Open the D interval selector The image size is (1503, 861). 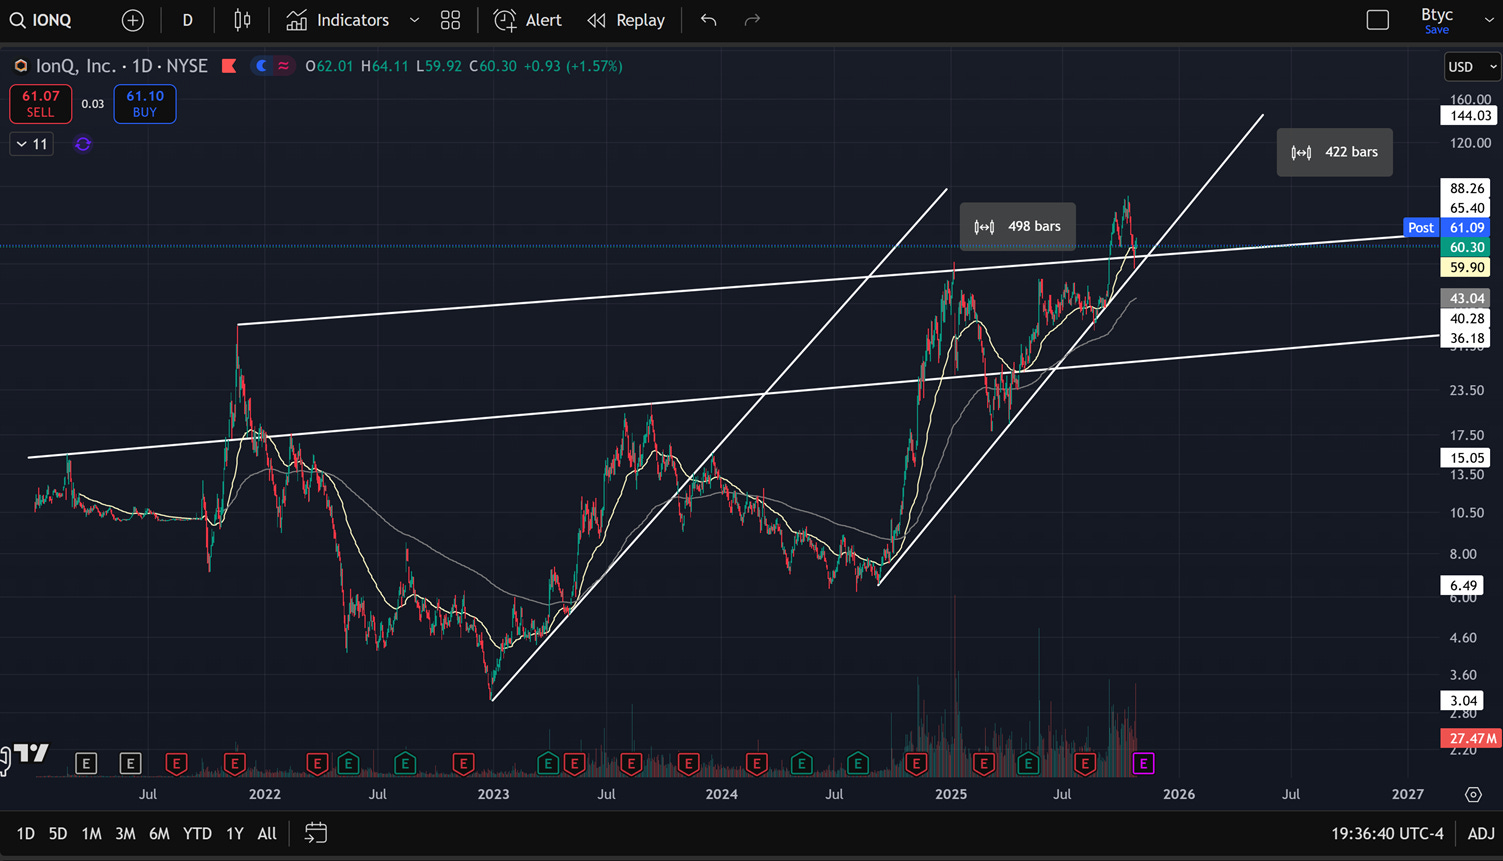(187, 20)
